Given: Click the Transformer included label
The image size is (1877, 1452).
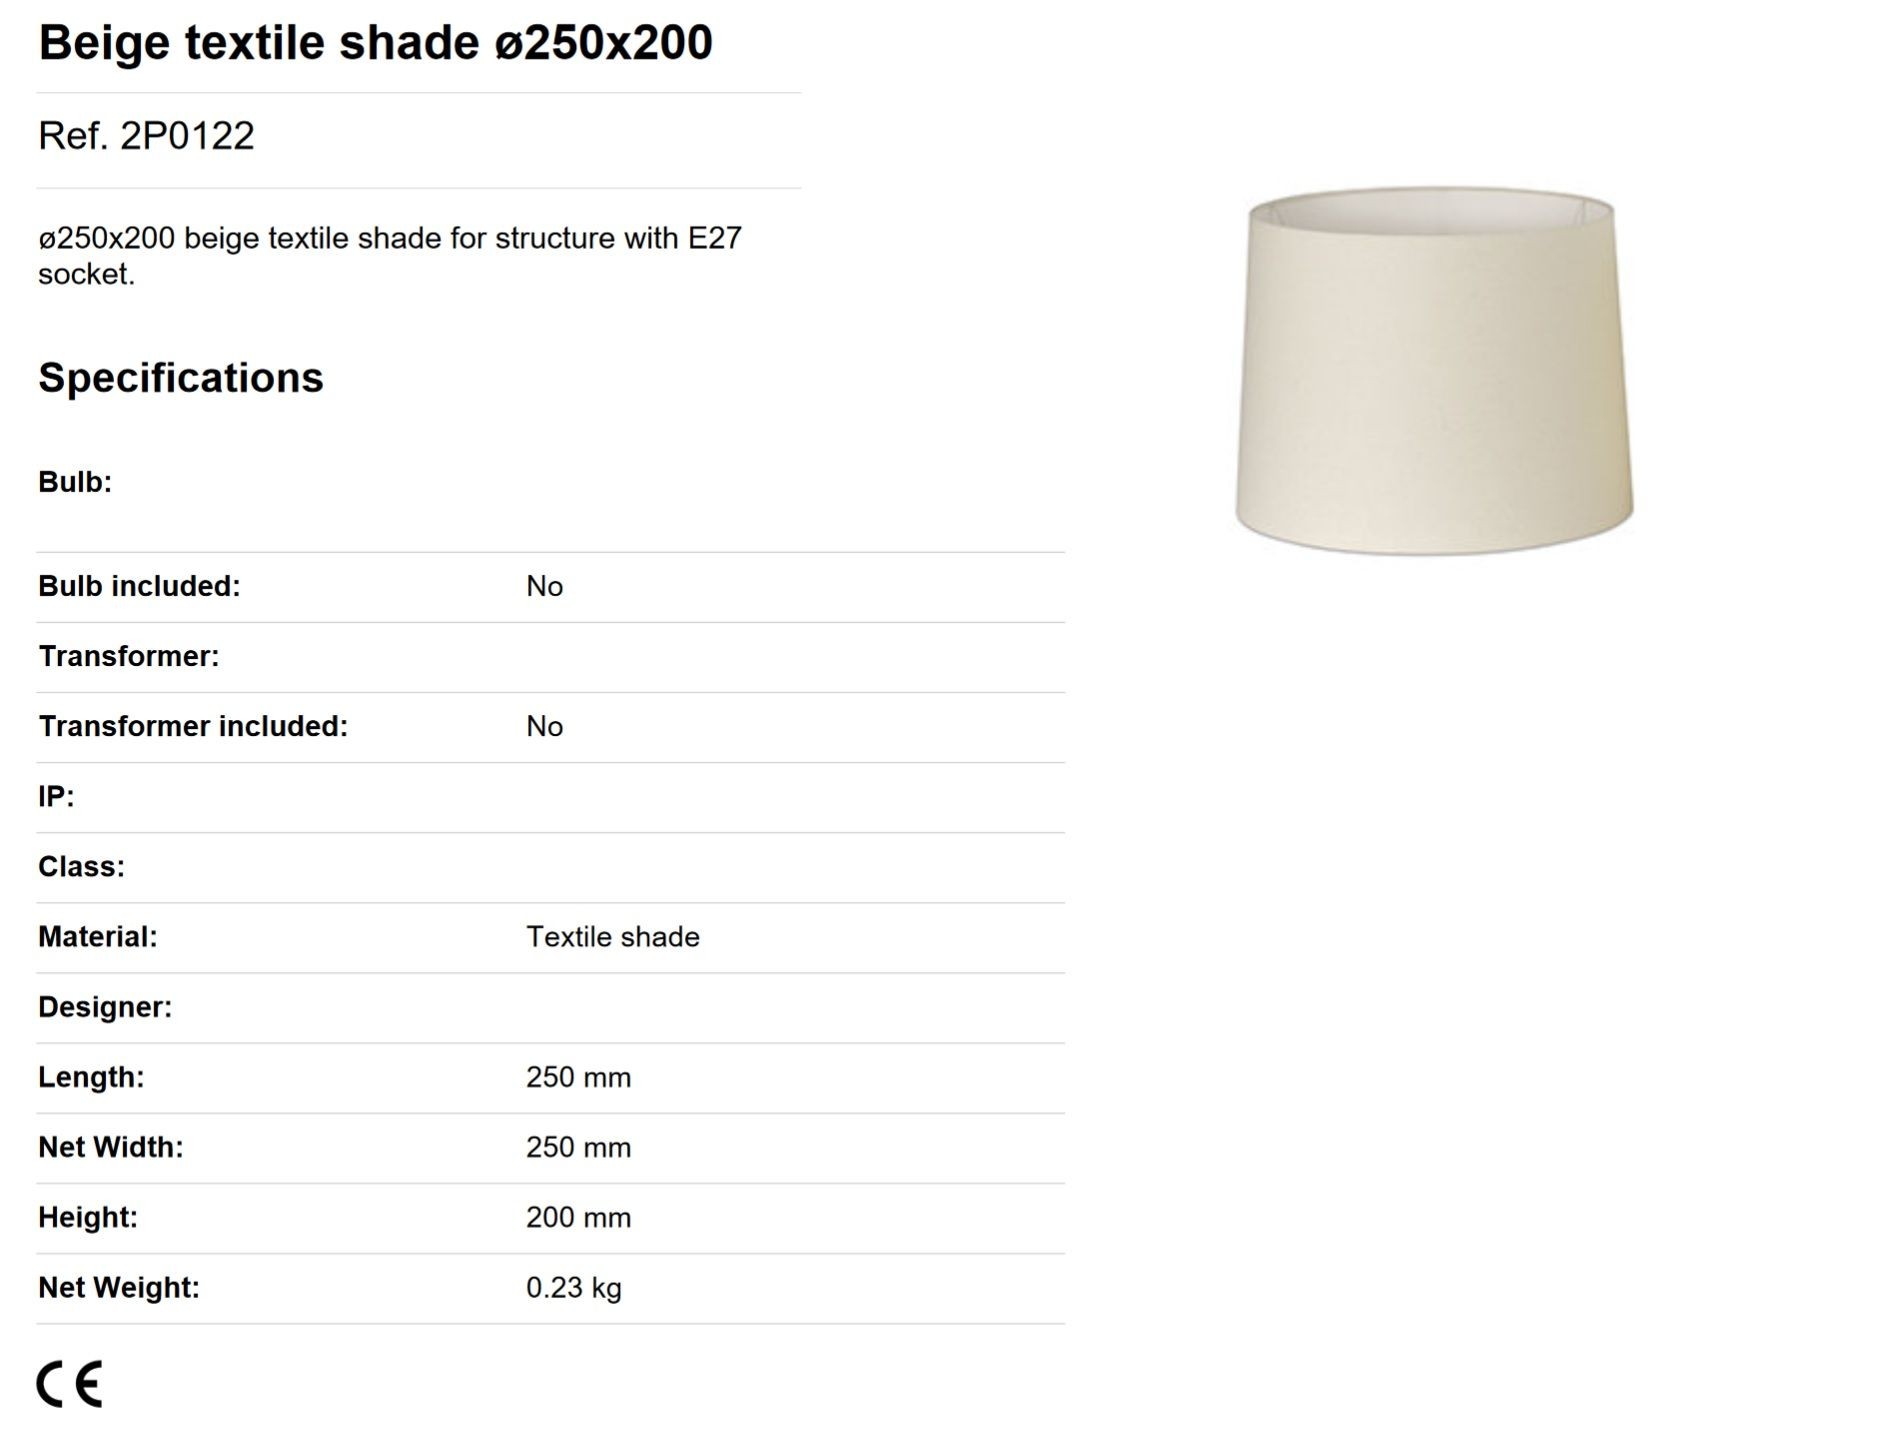Looking at the screenshot, I should click(x=193, y=726).
